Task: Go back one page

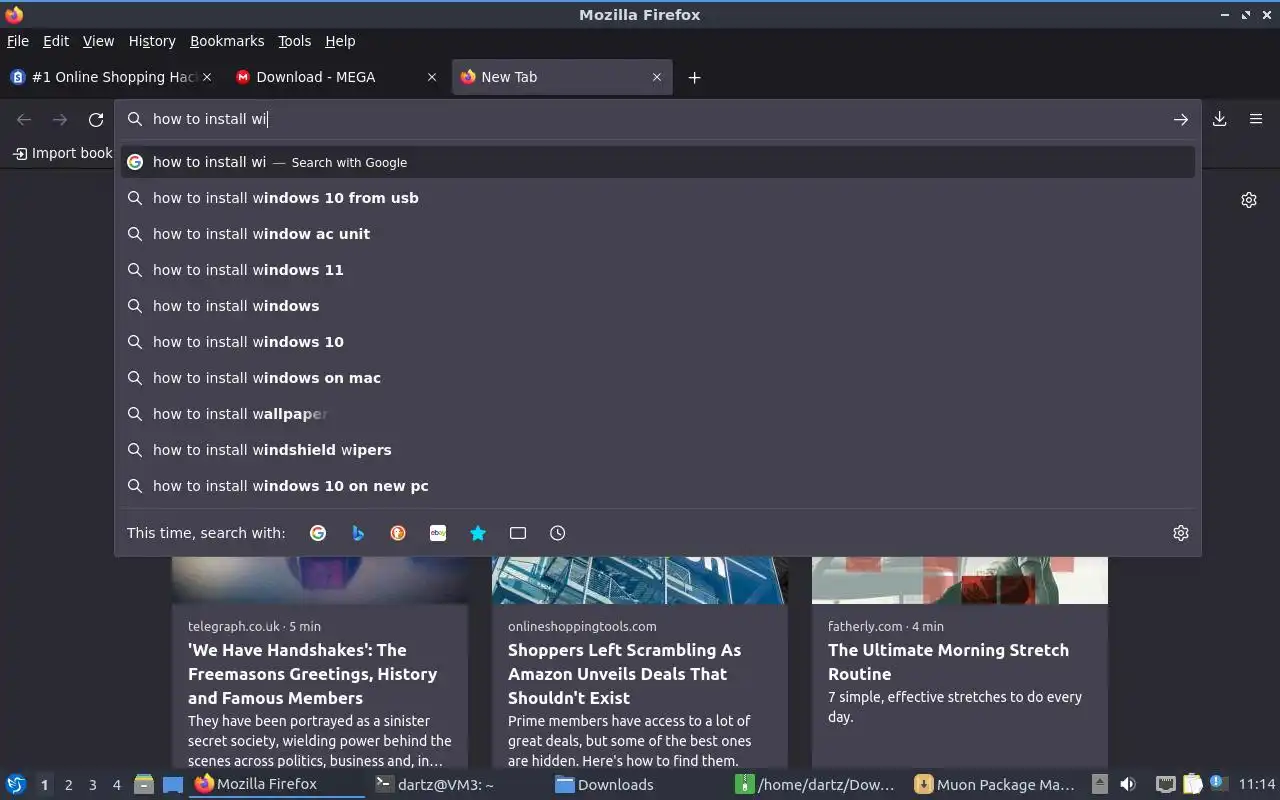Action: coord(24,120)
